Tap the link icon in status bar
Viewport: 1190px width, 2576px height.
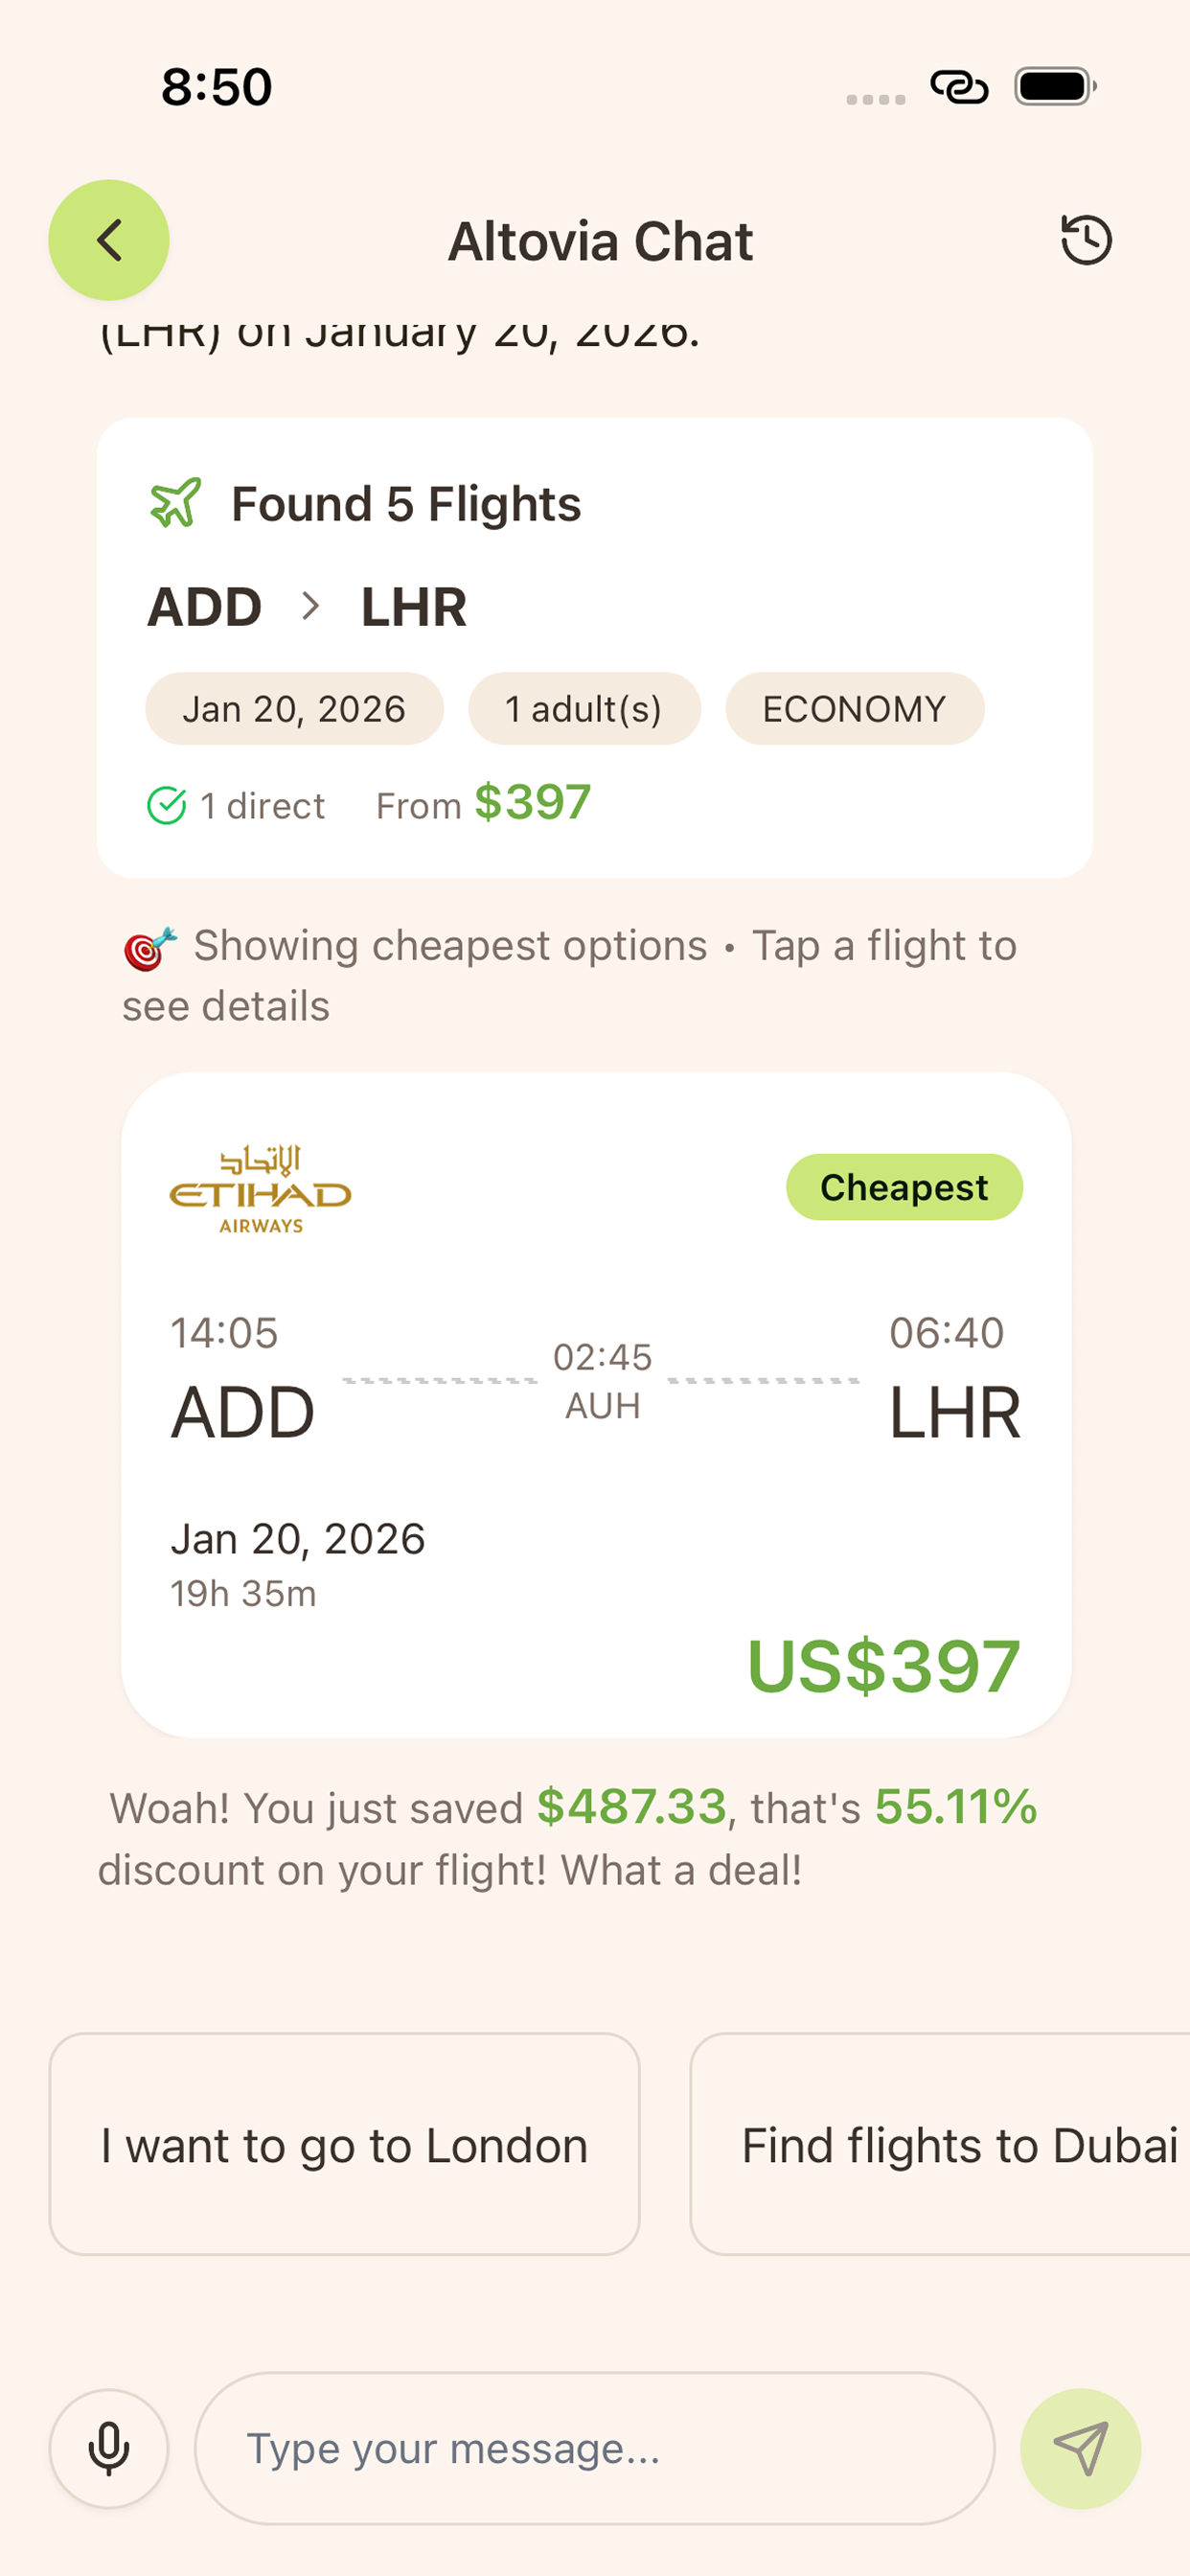point(959,87)
